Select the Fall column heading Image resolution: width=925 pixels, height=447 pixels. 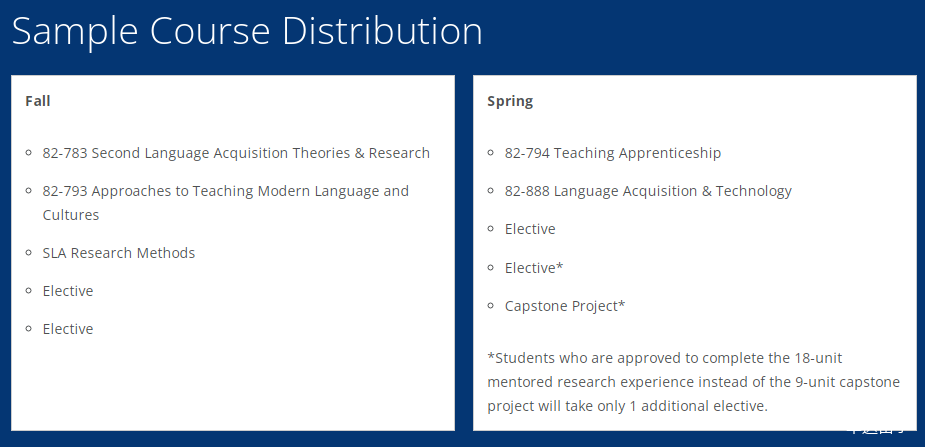pos(38,101)
